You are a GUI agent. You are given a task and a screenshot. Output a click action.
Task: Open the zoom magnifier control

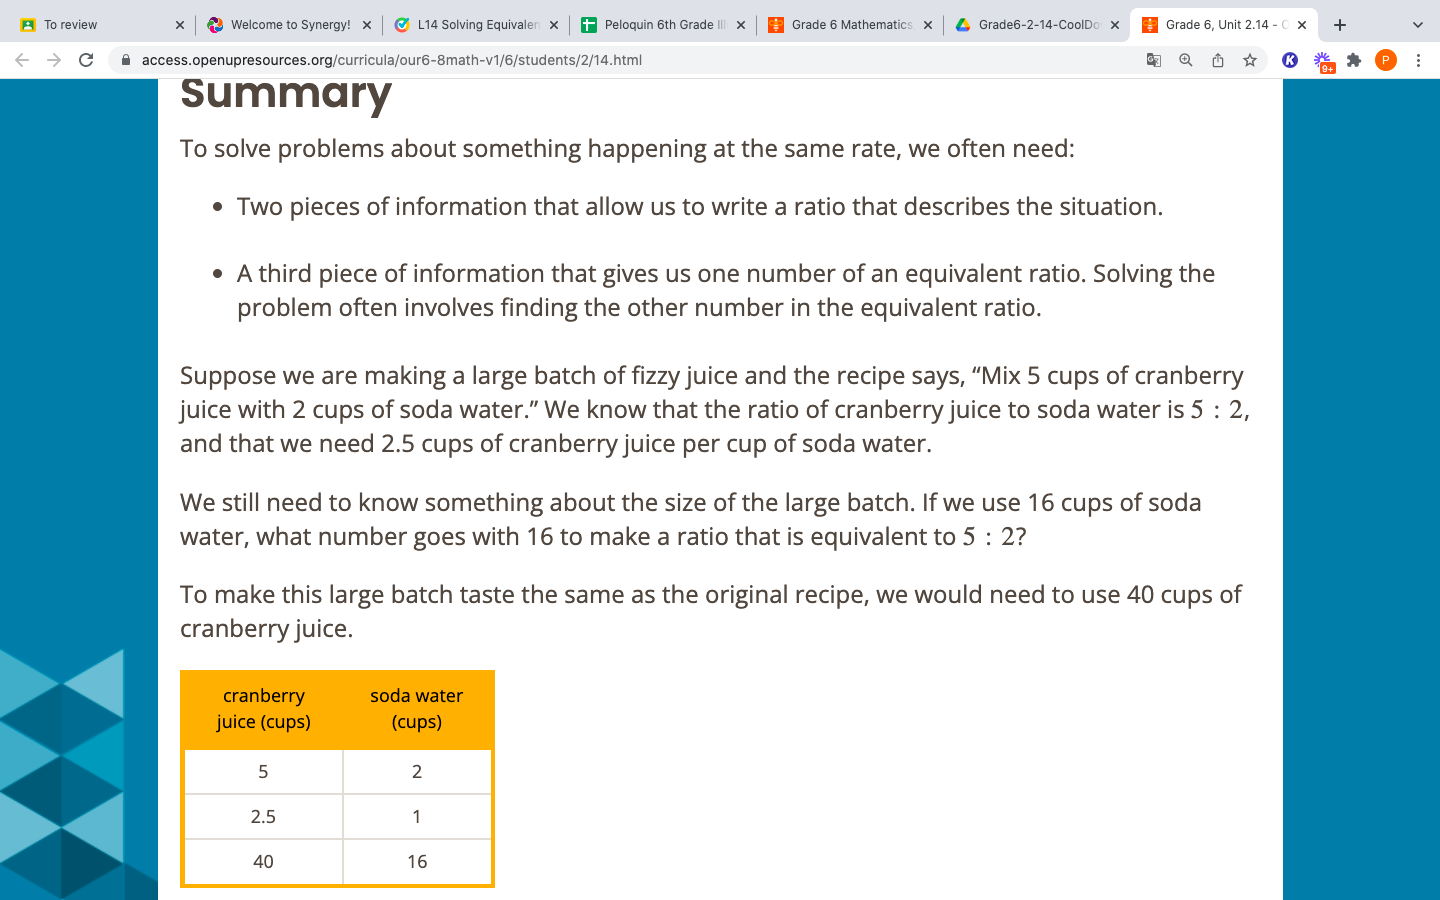tap(1186, 60)
